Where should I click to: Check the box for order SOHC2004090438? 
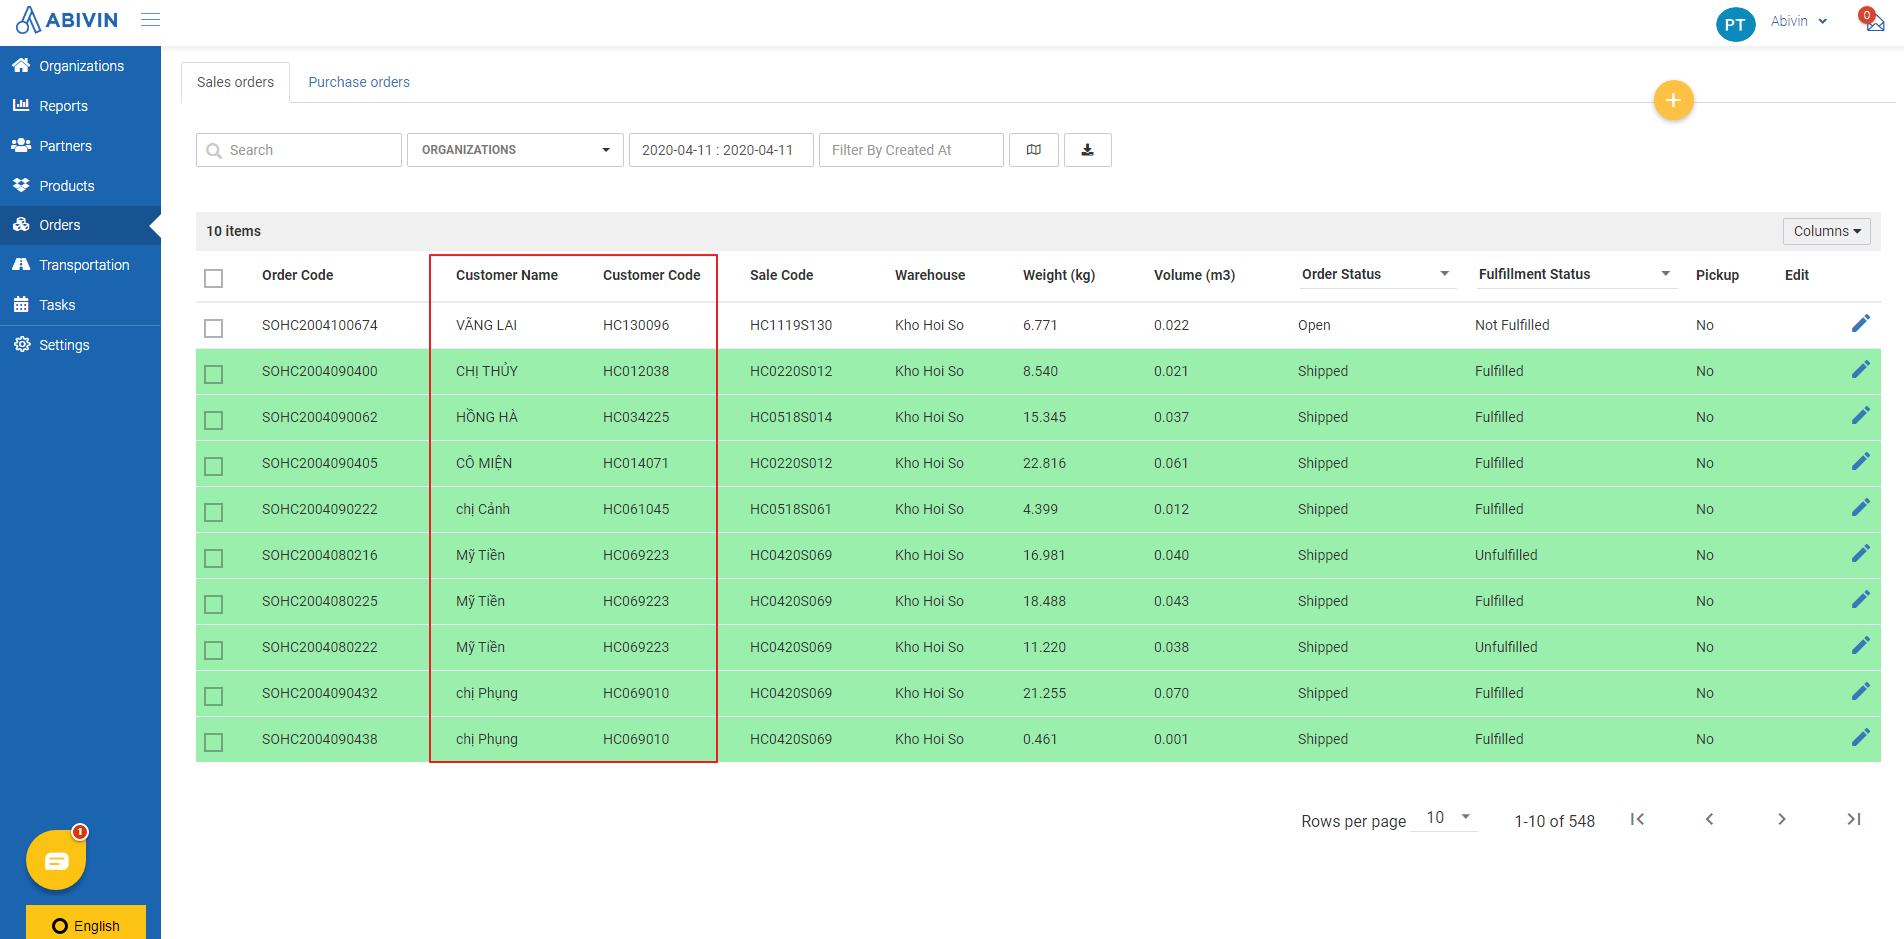(x=213, y=742)
